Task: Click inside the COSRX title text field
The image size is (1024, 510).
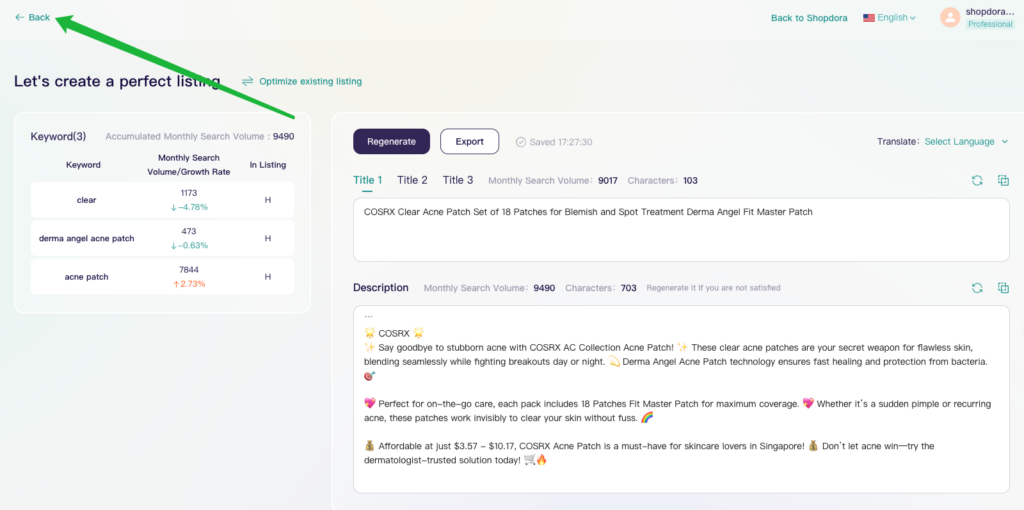Action: 680,230
